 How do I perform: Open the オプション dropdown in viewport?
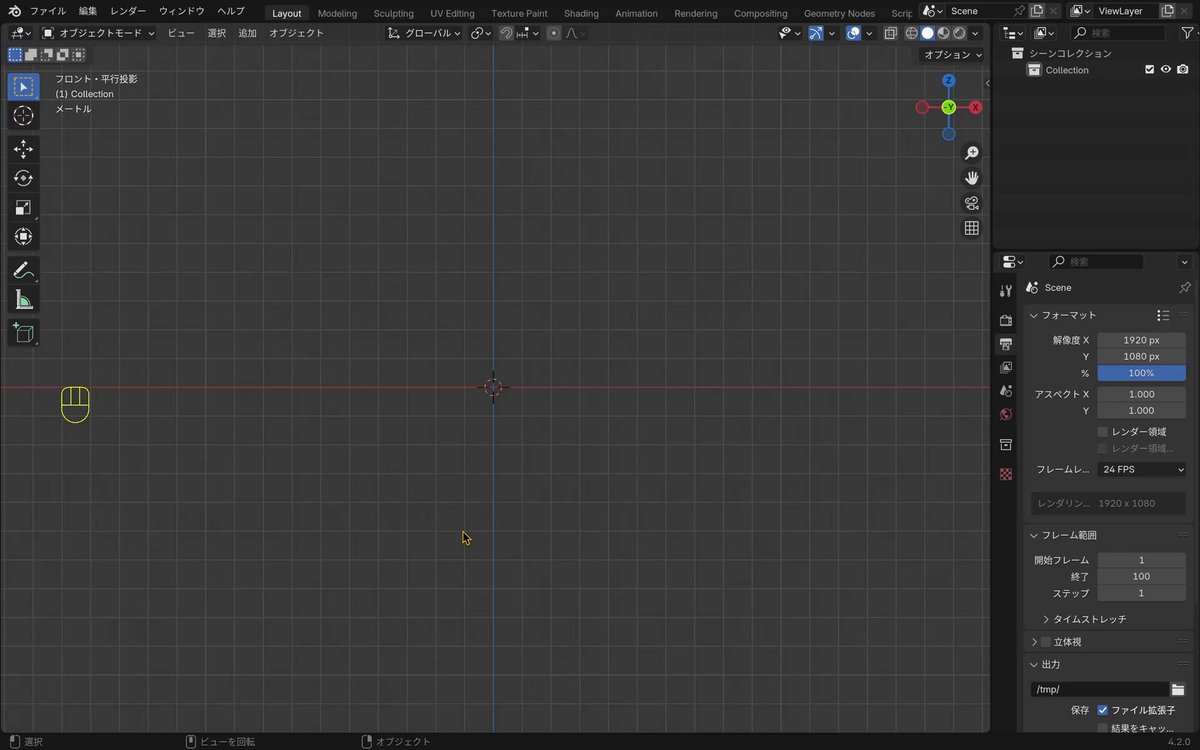pyautogui.click(x=952, y=55)
